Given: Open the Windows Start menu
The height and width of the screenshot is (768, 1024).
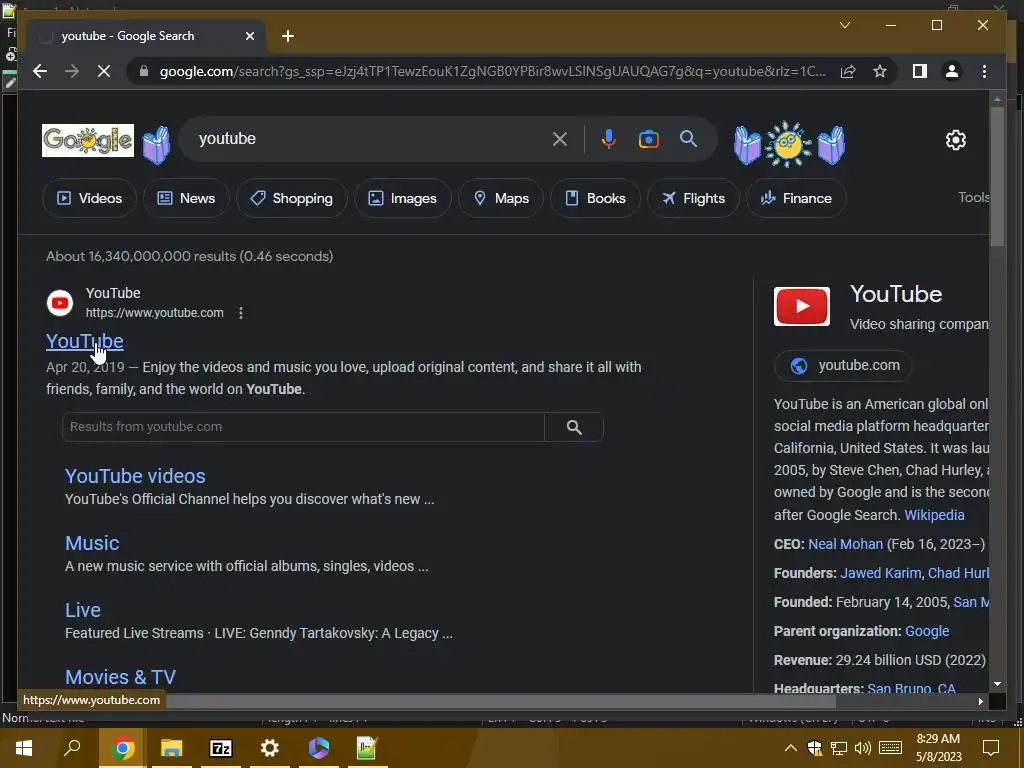Looking at the screenshot, I should click(x=24, y=748).
